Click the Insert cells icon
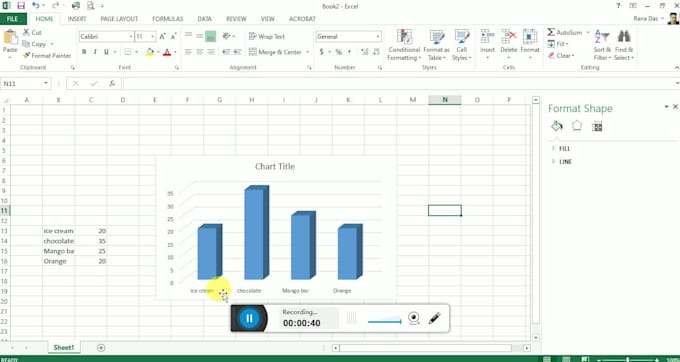 tap(487, 37)
